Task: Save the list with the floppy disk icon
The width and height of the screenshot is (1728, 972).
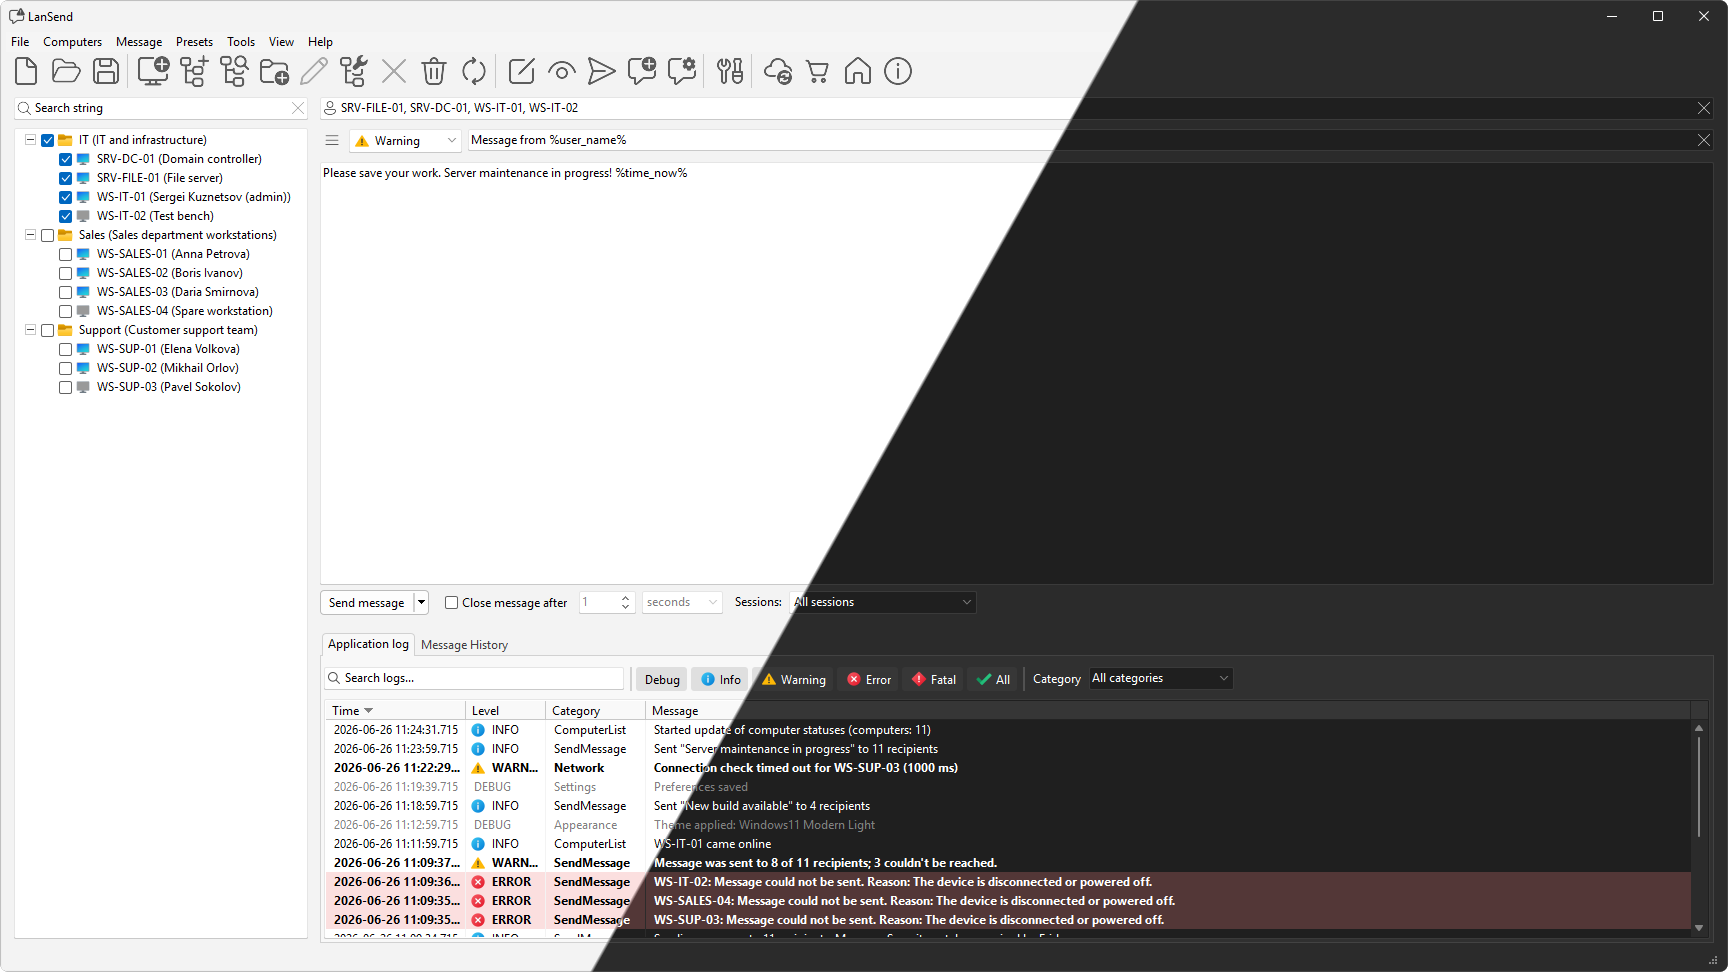Action: pos(106,71)
